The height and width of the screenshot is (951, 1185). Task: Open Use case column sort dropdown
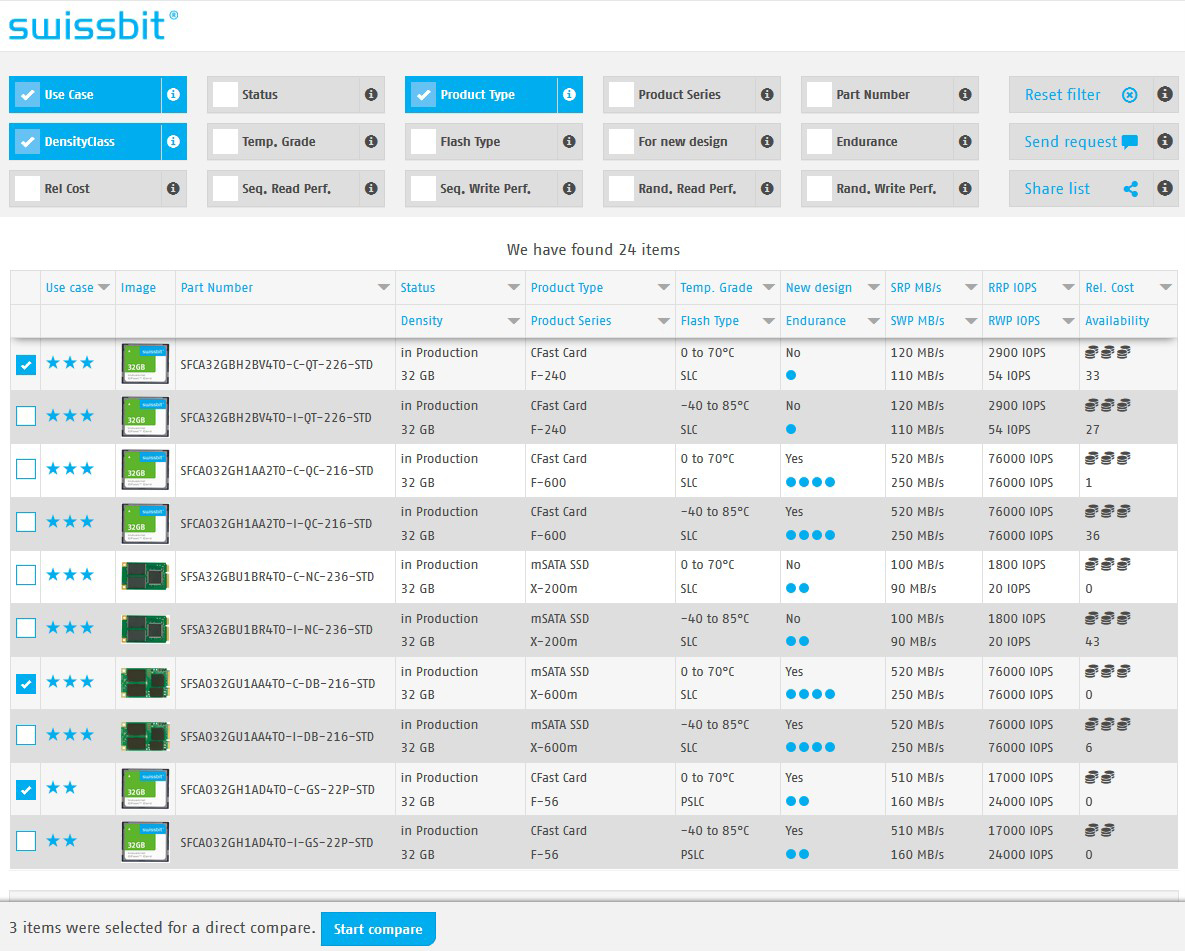pos(104,287)
